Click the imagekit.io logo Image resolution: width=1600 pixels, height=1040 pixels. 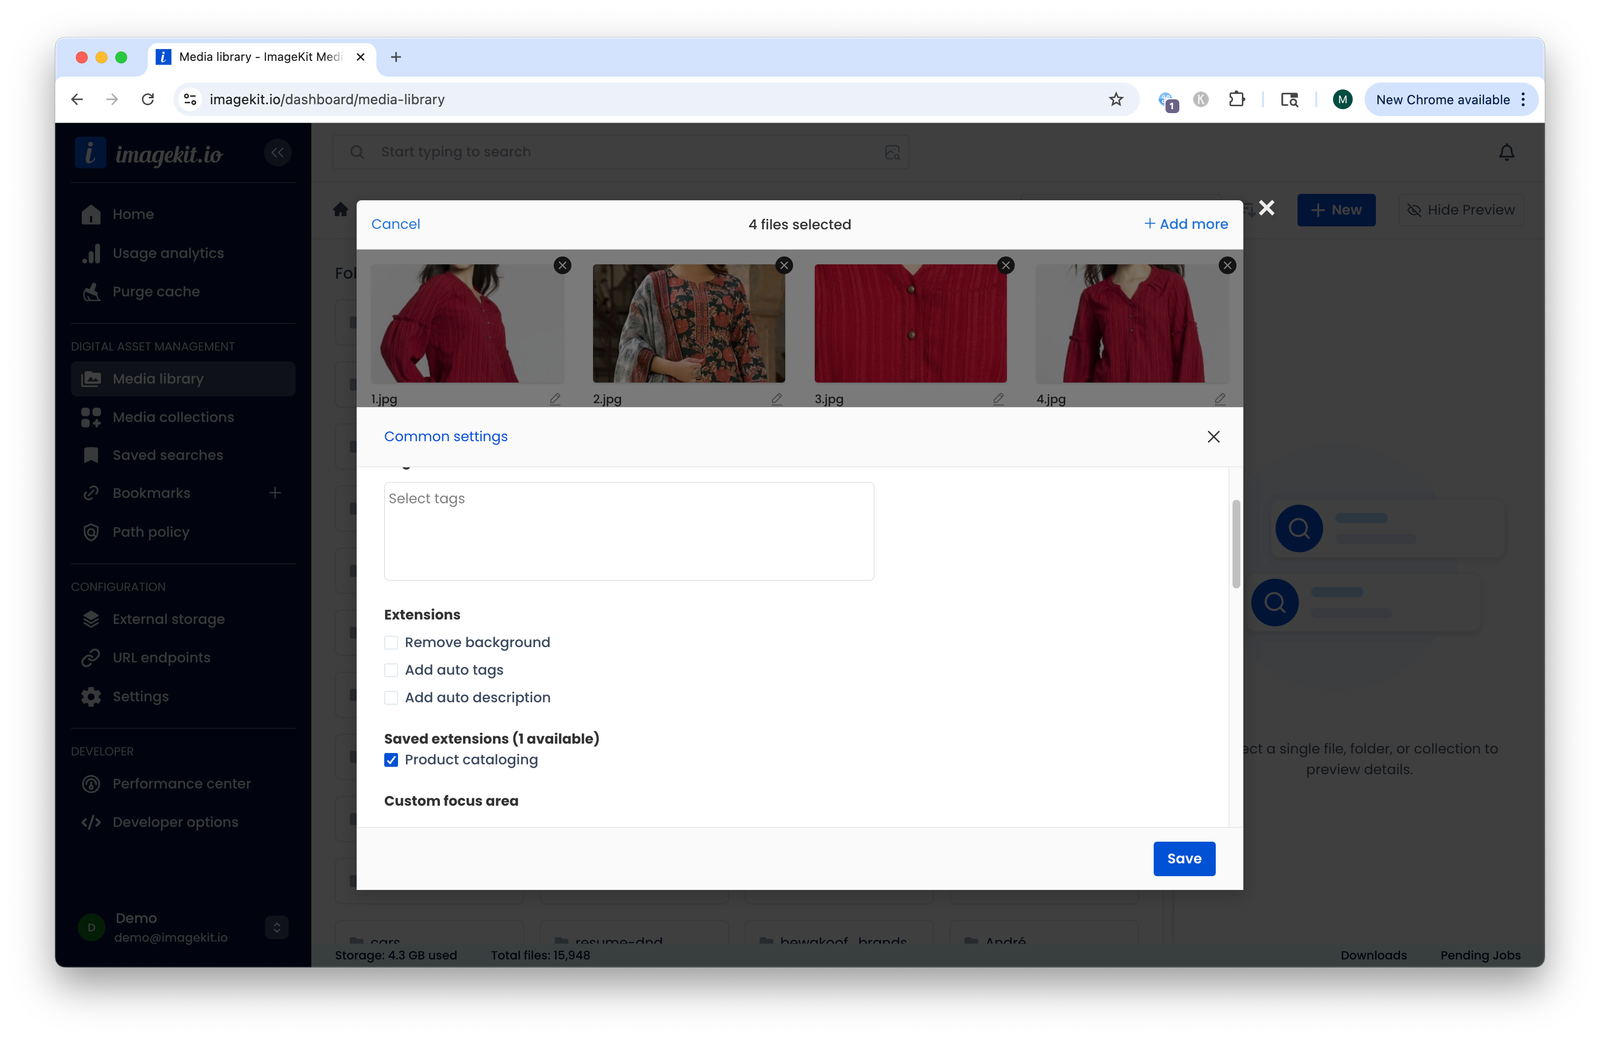(149, 153)
